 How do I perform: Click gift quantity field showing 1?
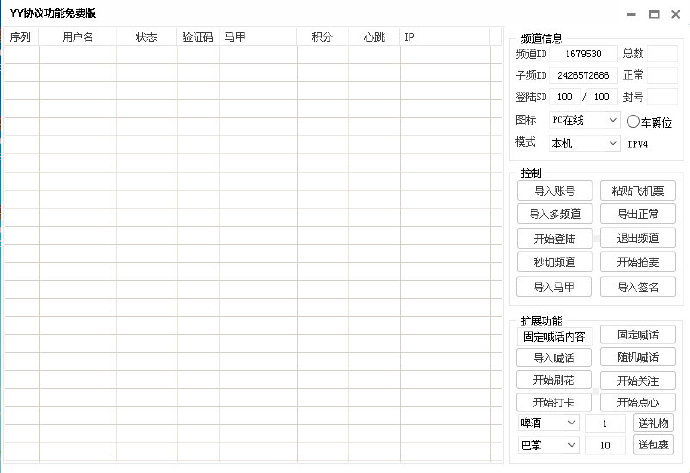coord(605,423)
